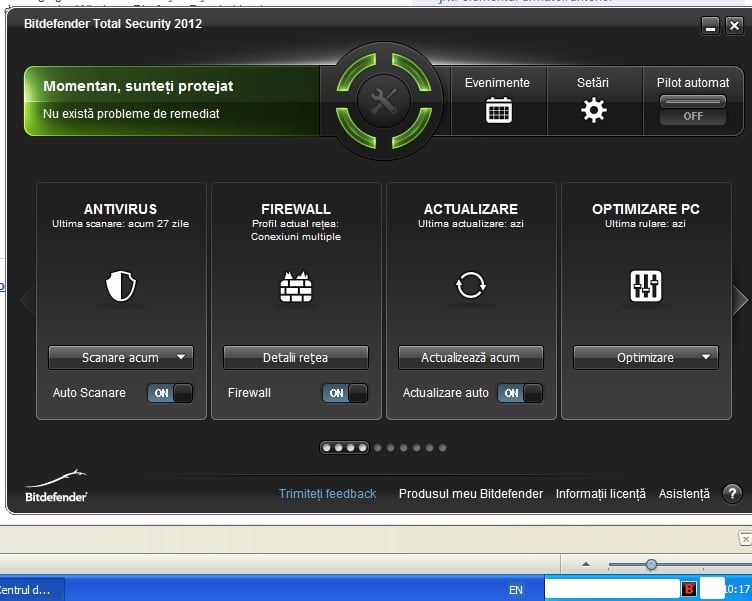Select the highlighted first page indicator group
752x601 pixels.
(x=344, y=448)
